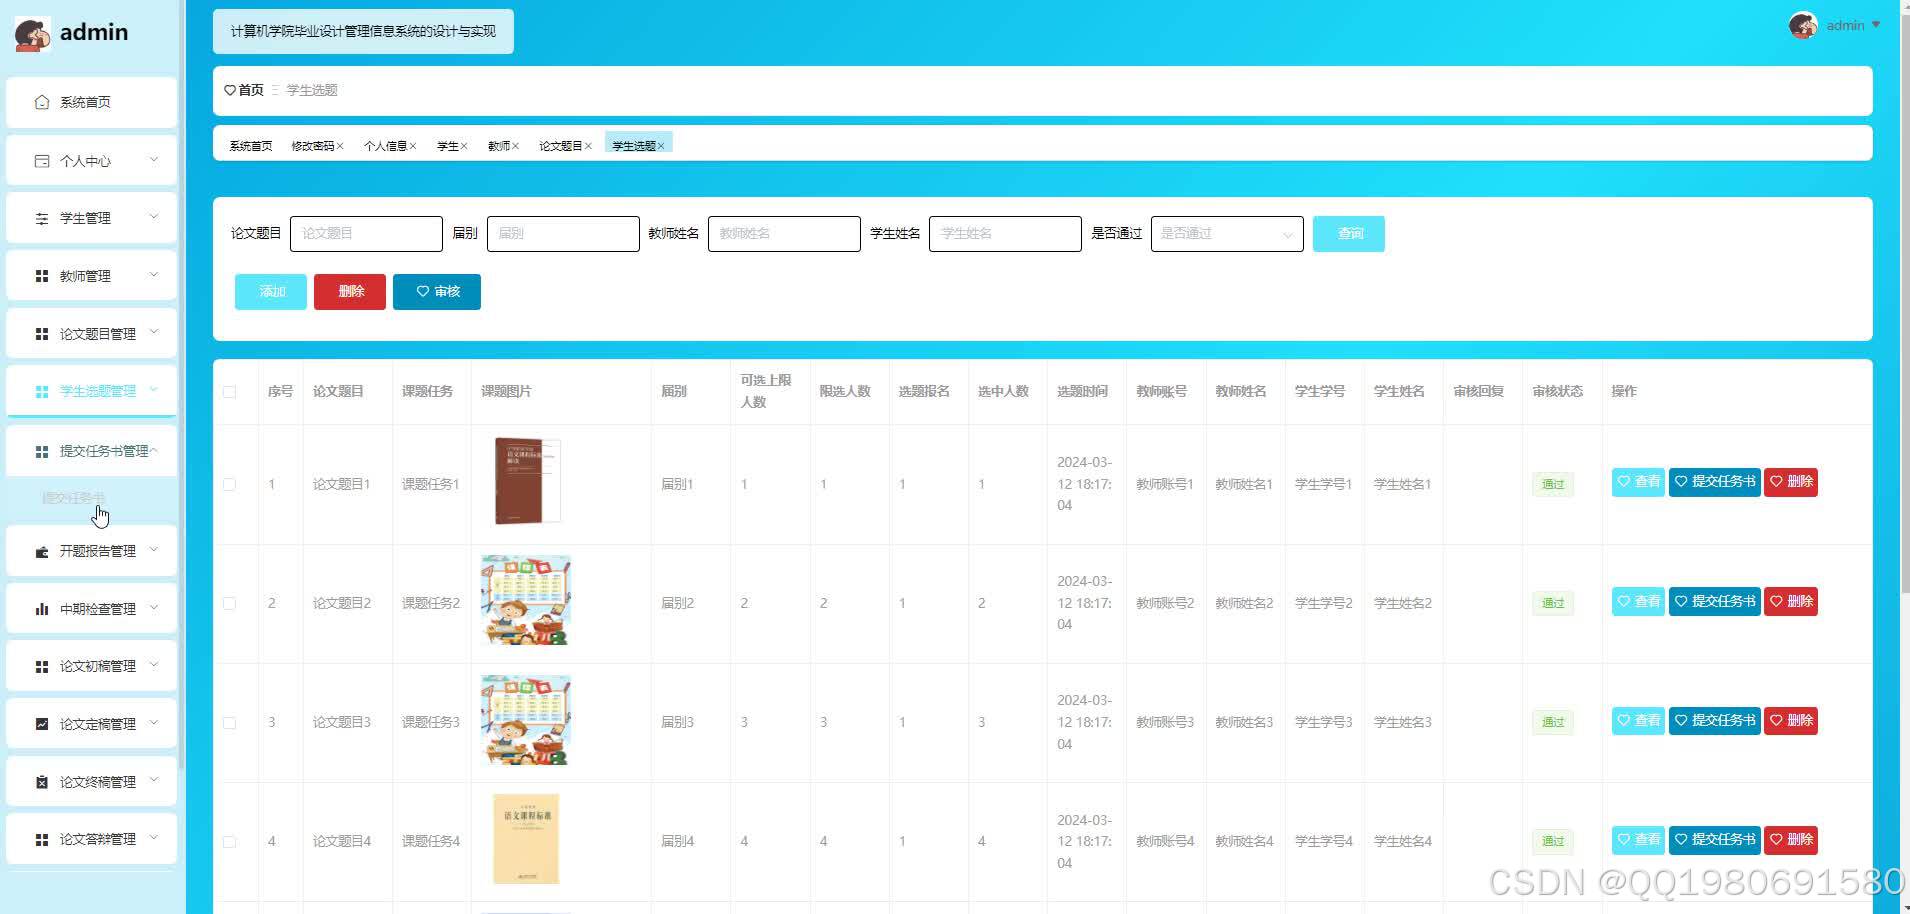This screenshot has height=914, width=1910.
Task: Close the 修改密码 tab with its X
Action: [340, 146]
